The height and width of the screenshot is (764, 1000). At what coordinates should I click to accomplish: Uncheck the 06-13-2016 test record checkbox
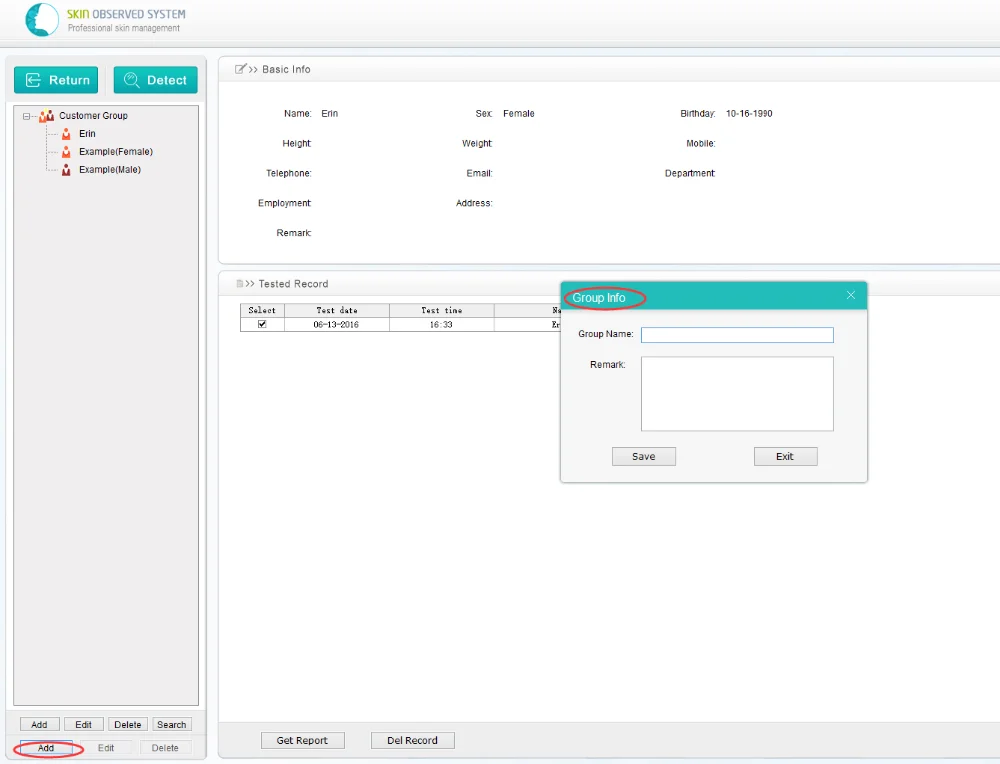[262, 324]
